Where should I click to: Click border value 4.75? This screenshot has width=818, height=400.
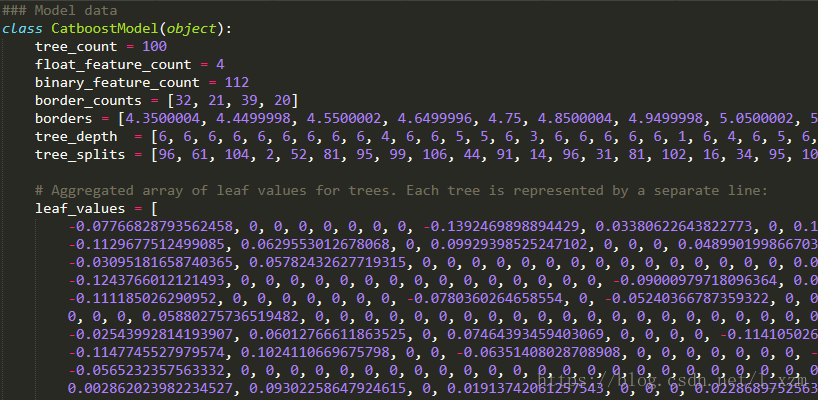click(x=505, y=118)
